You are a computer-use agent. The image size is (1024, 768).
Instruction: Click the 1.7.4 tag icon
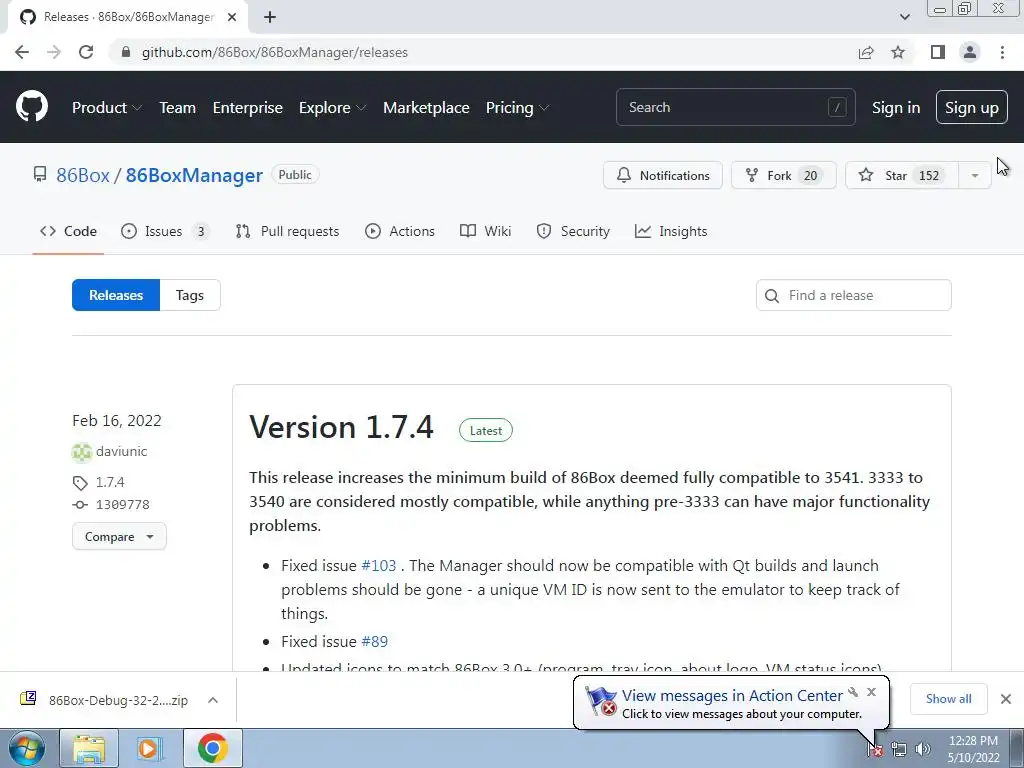pos(80,483)
